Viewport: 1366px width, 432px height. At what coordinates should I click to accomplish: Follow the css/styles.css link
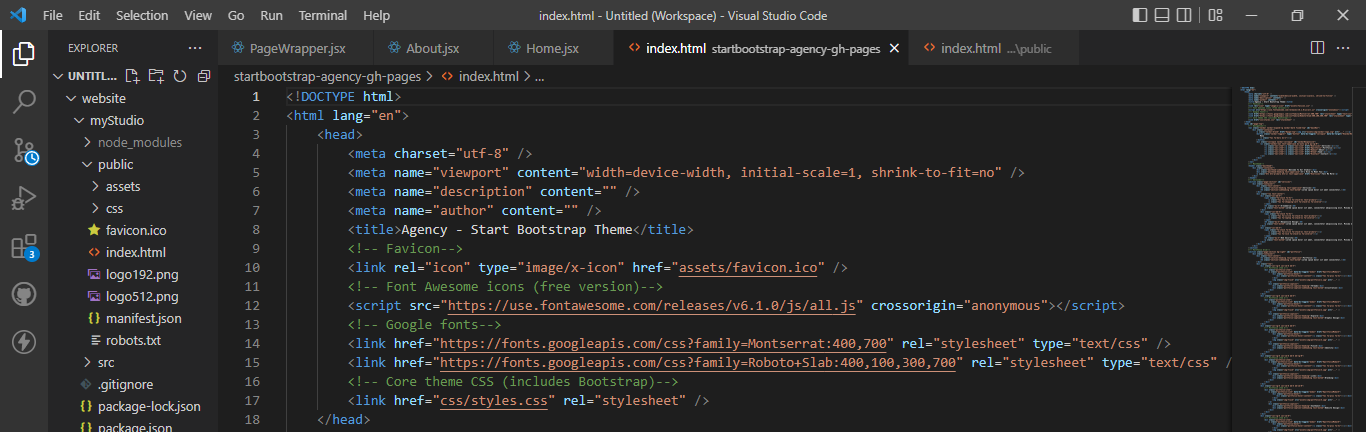tap(494, 400)
